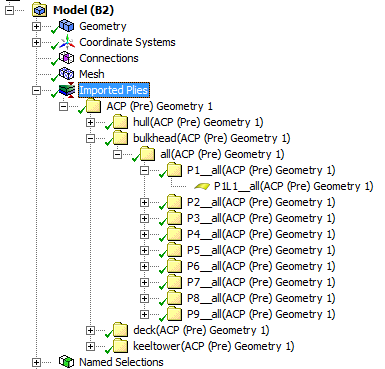Click the Imported Plies layered icon
The height and width of the screenshot is (369, 385).
click(x=66, y=90)
